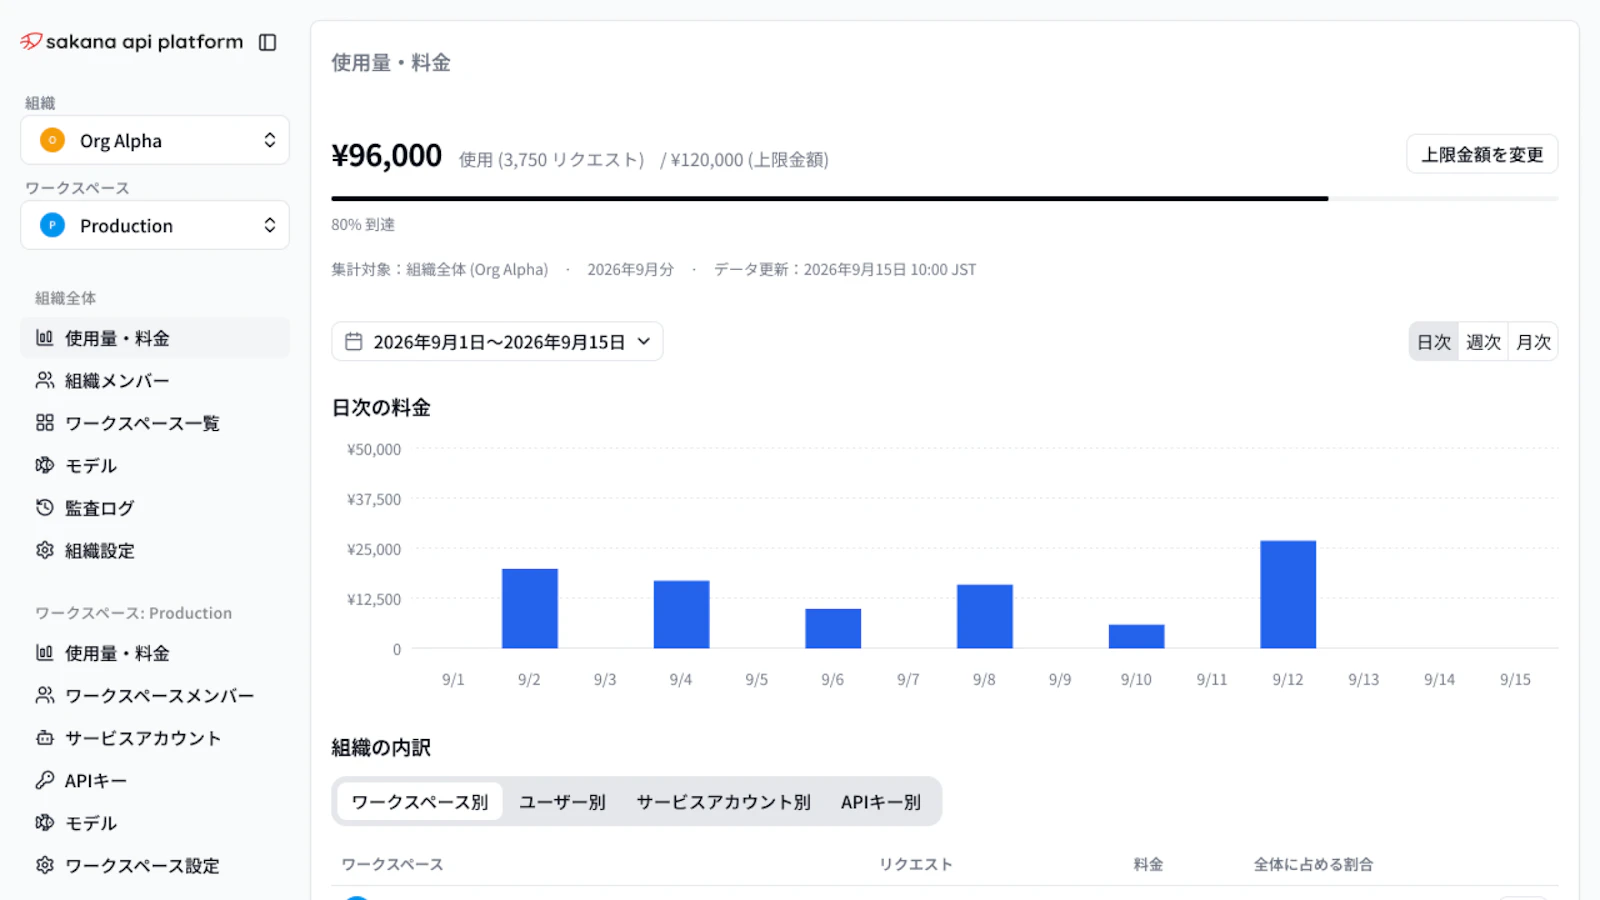This screenshot has width=1600, height=900.
Task: Open 組織設定 gear item
Action: pyautogui.click(x=155, y=551)
